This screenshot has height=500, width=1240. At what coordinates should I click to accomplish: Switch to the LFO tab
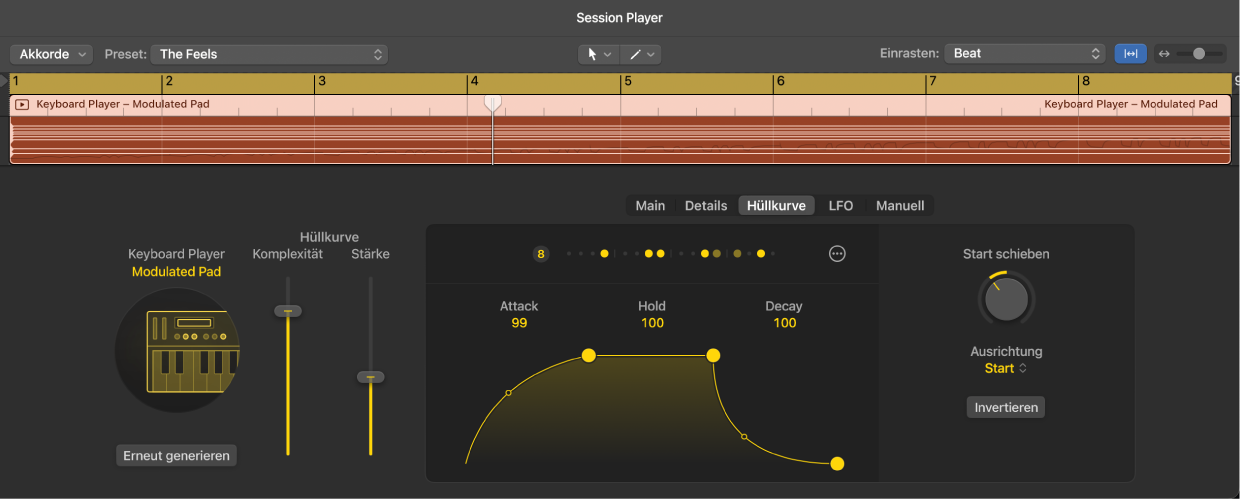[x=841, y=206]
